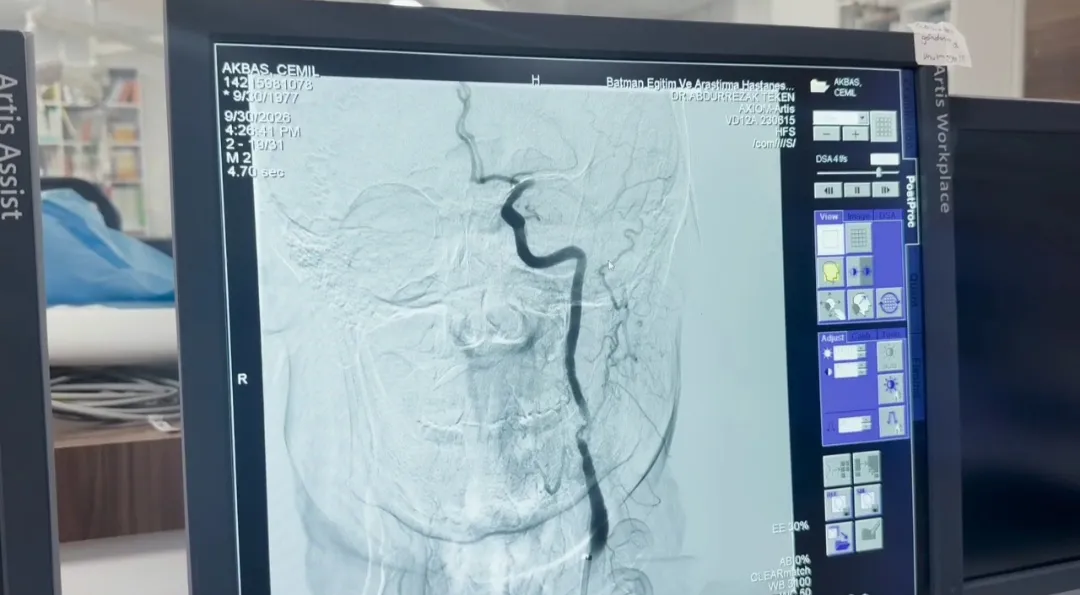The image size is (1080, 595).
Task: Click the left icon above the two REF buttons
Action: tap(837, 470)
